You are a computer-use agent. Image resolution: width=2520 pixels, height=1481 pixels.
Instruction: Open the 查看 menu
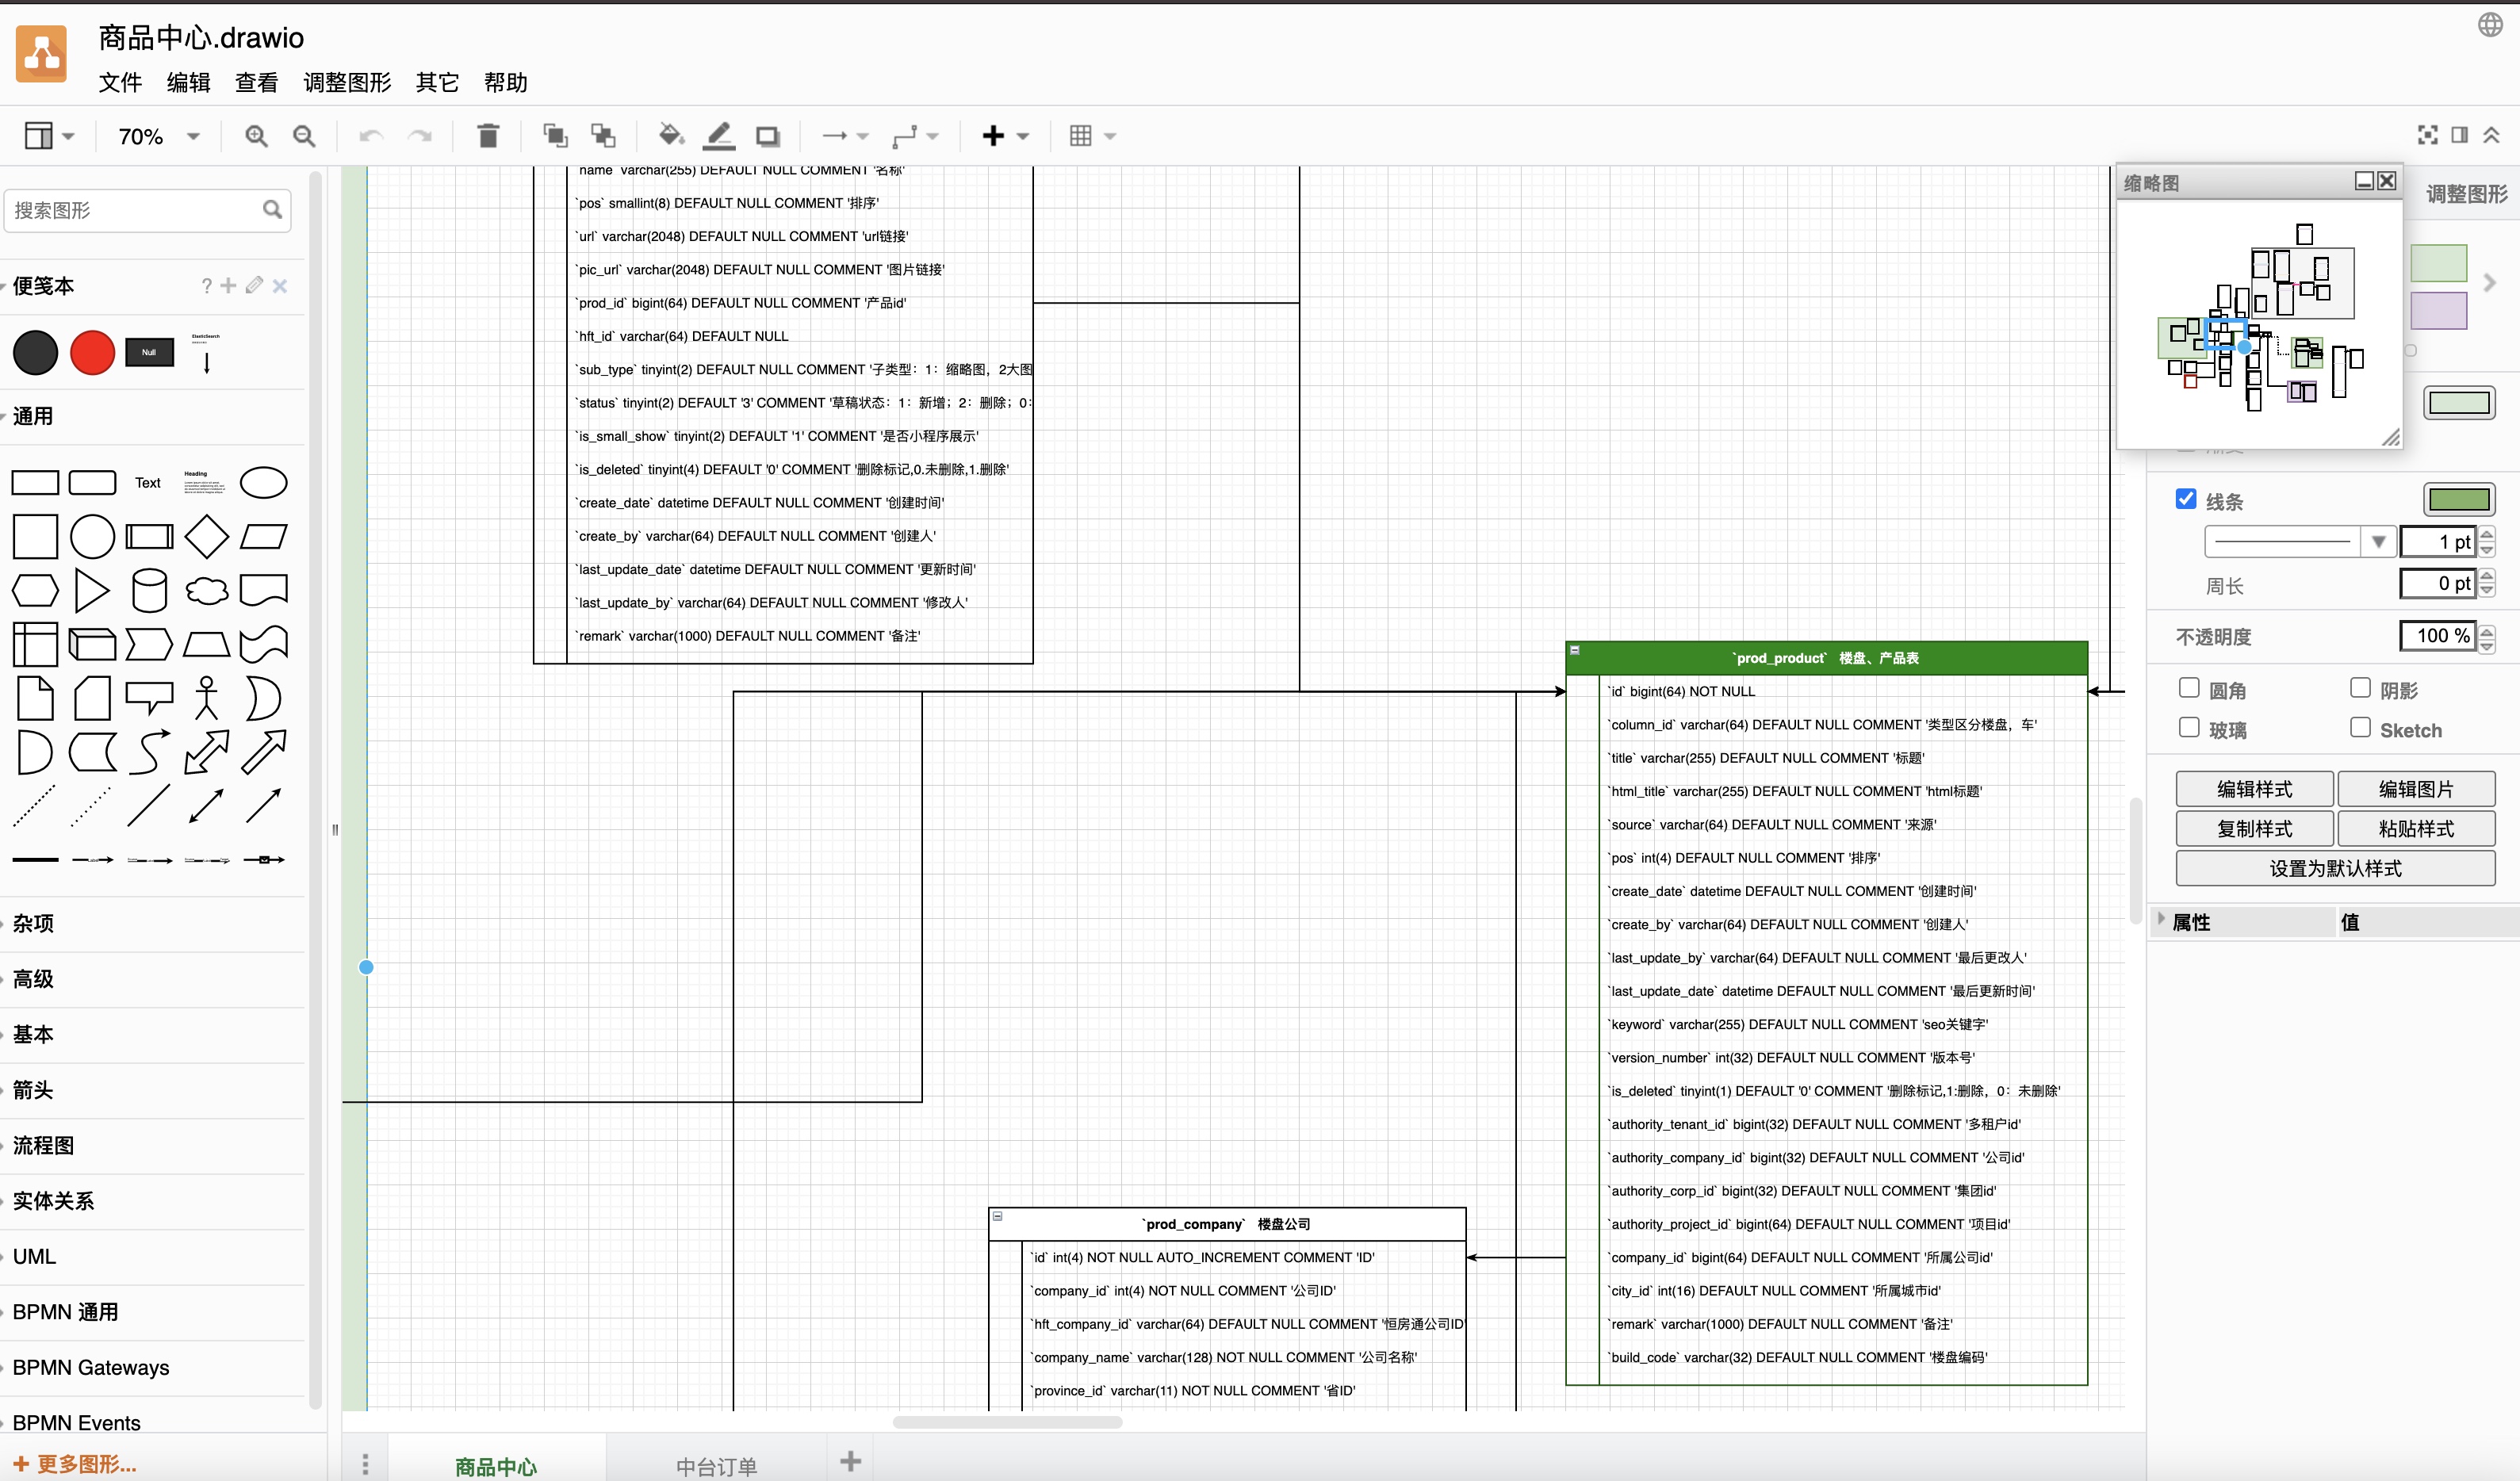tap(256, 83)
